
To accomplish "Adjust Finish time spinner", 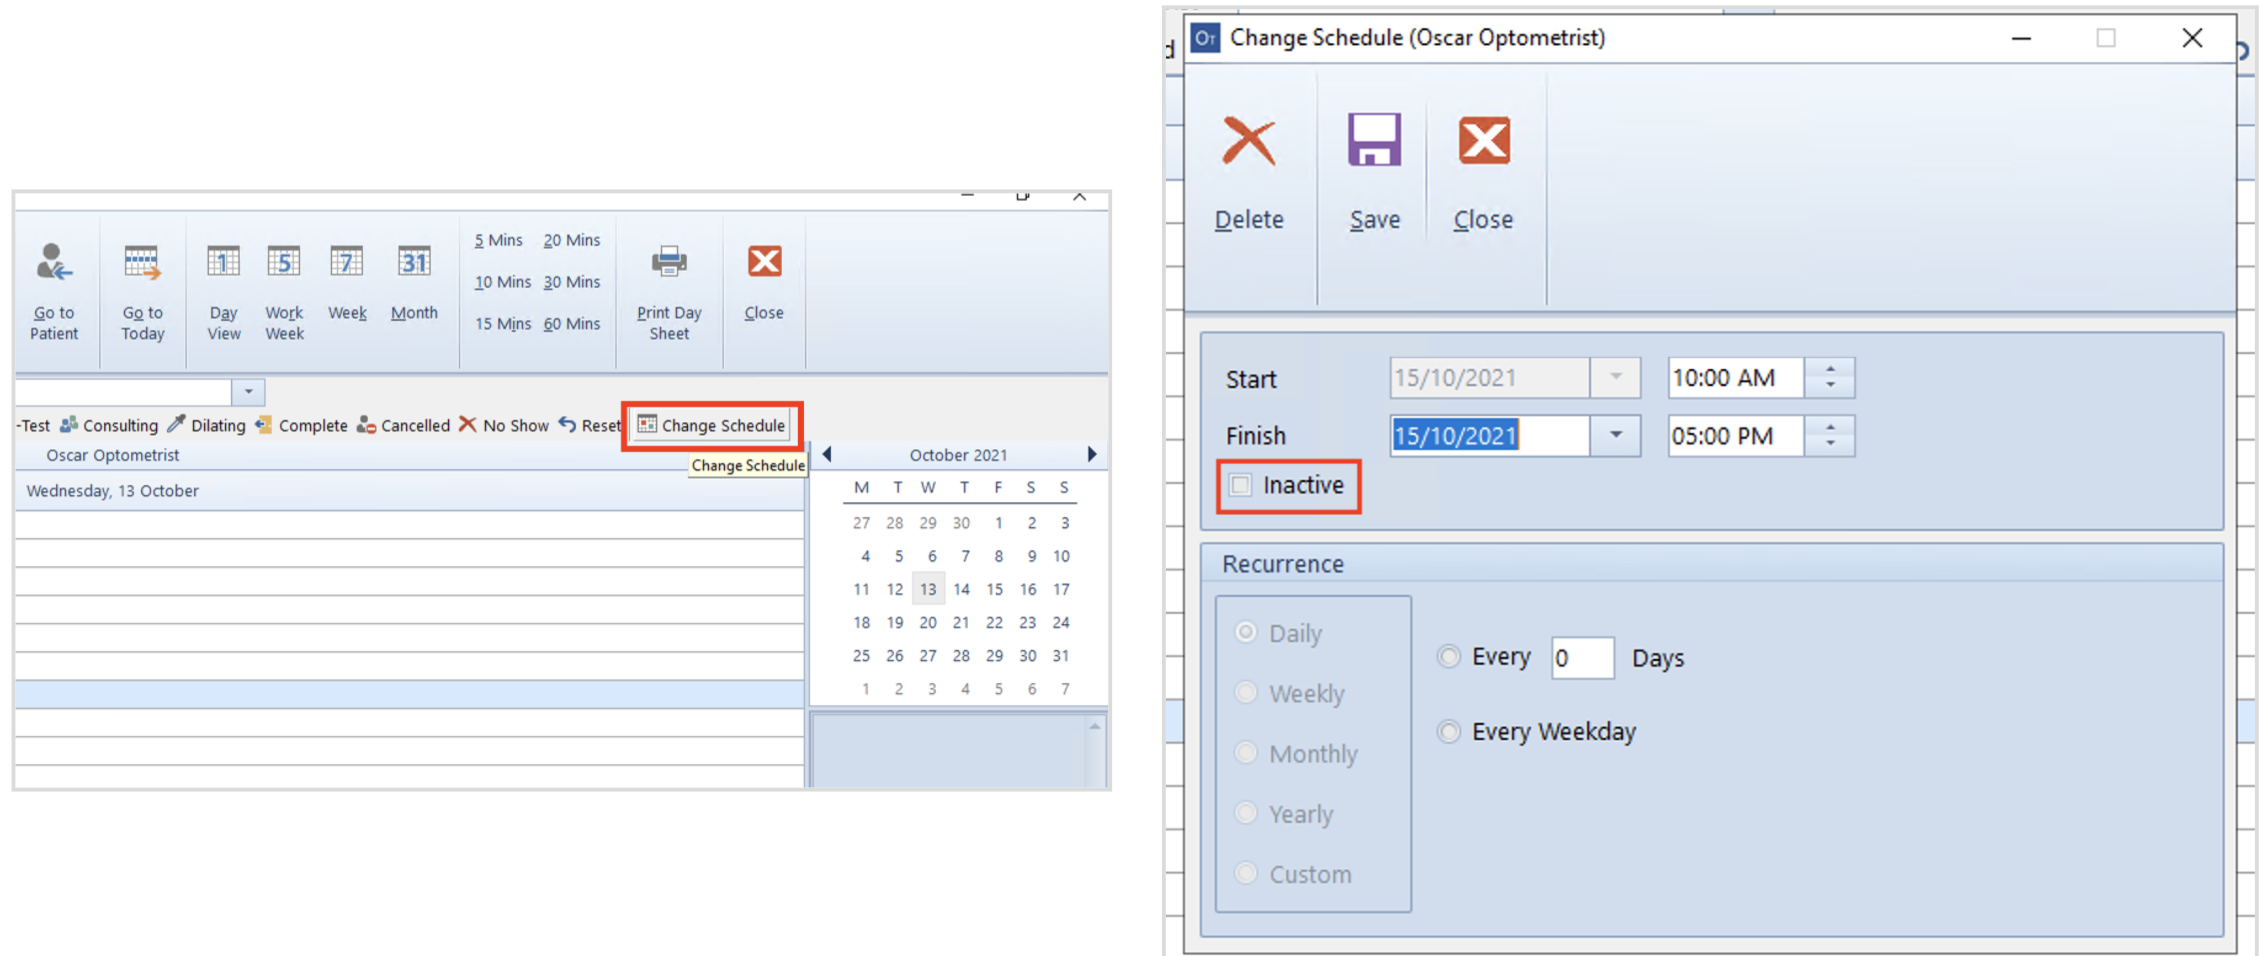I will [x=1830, y=435].
